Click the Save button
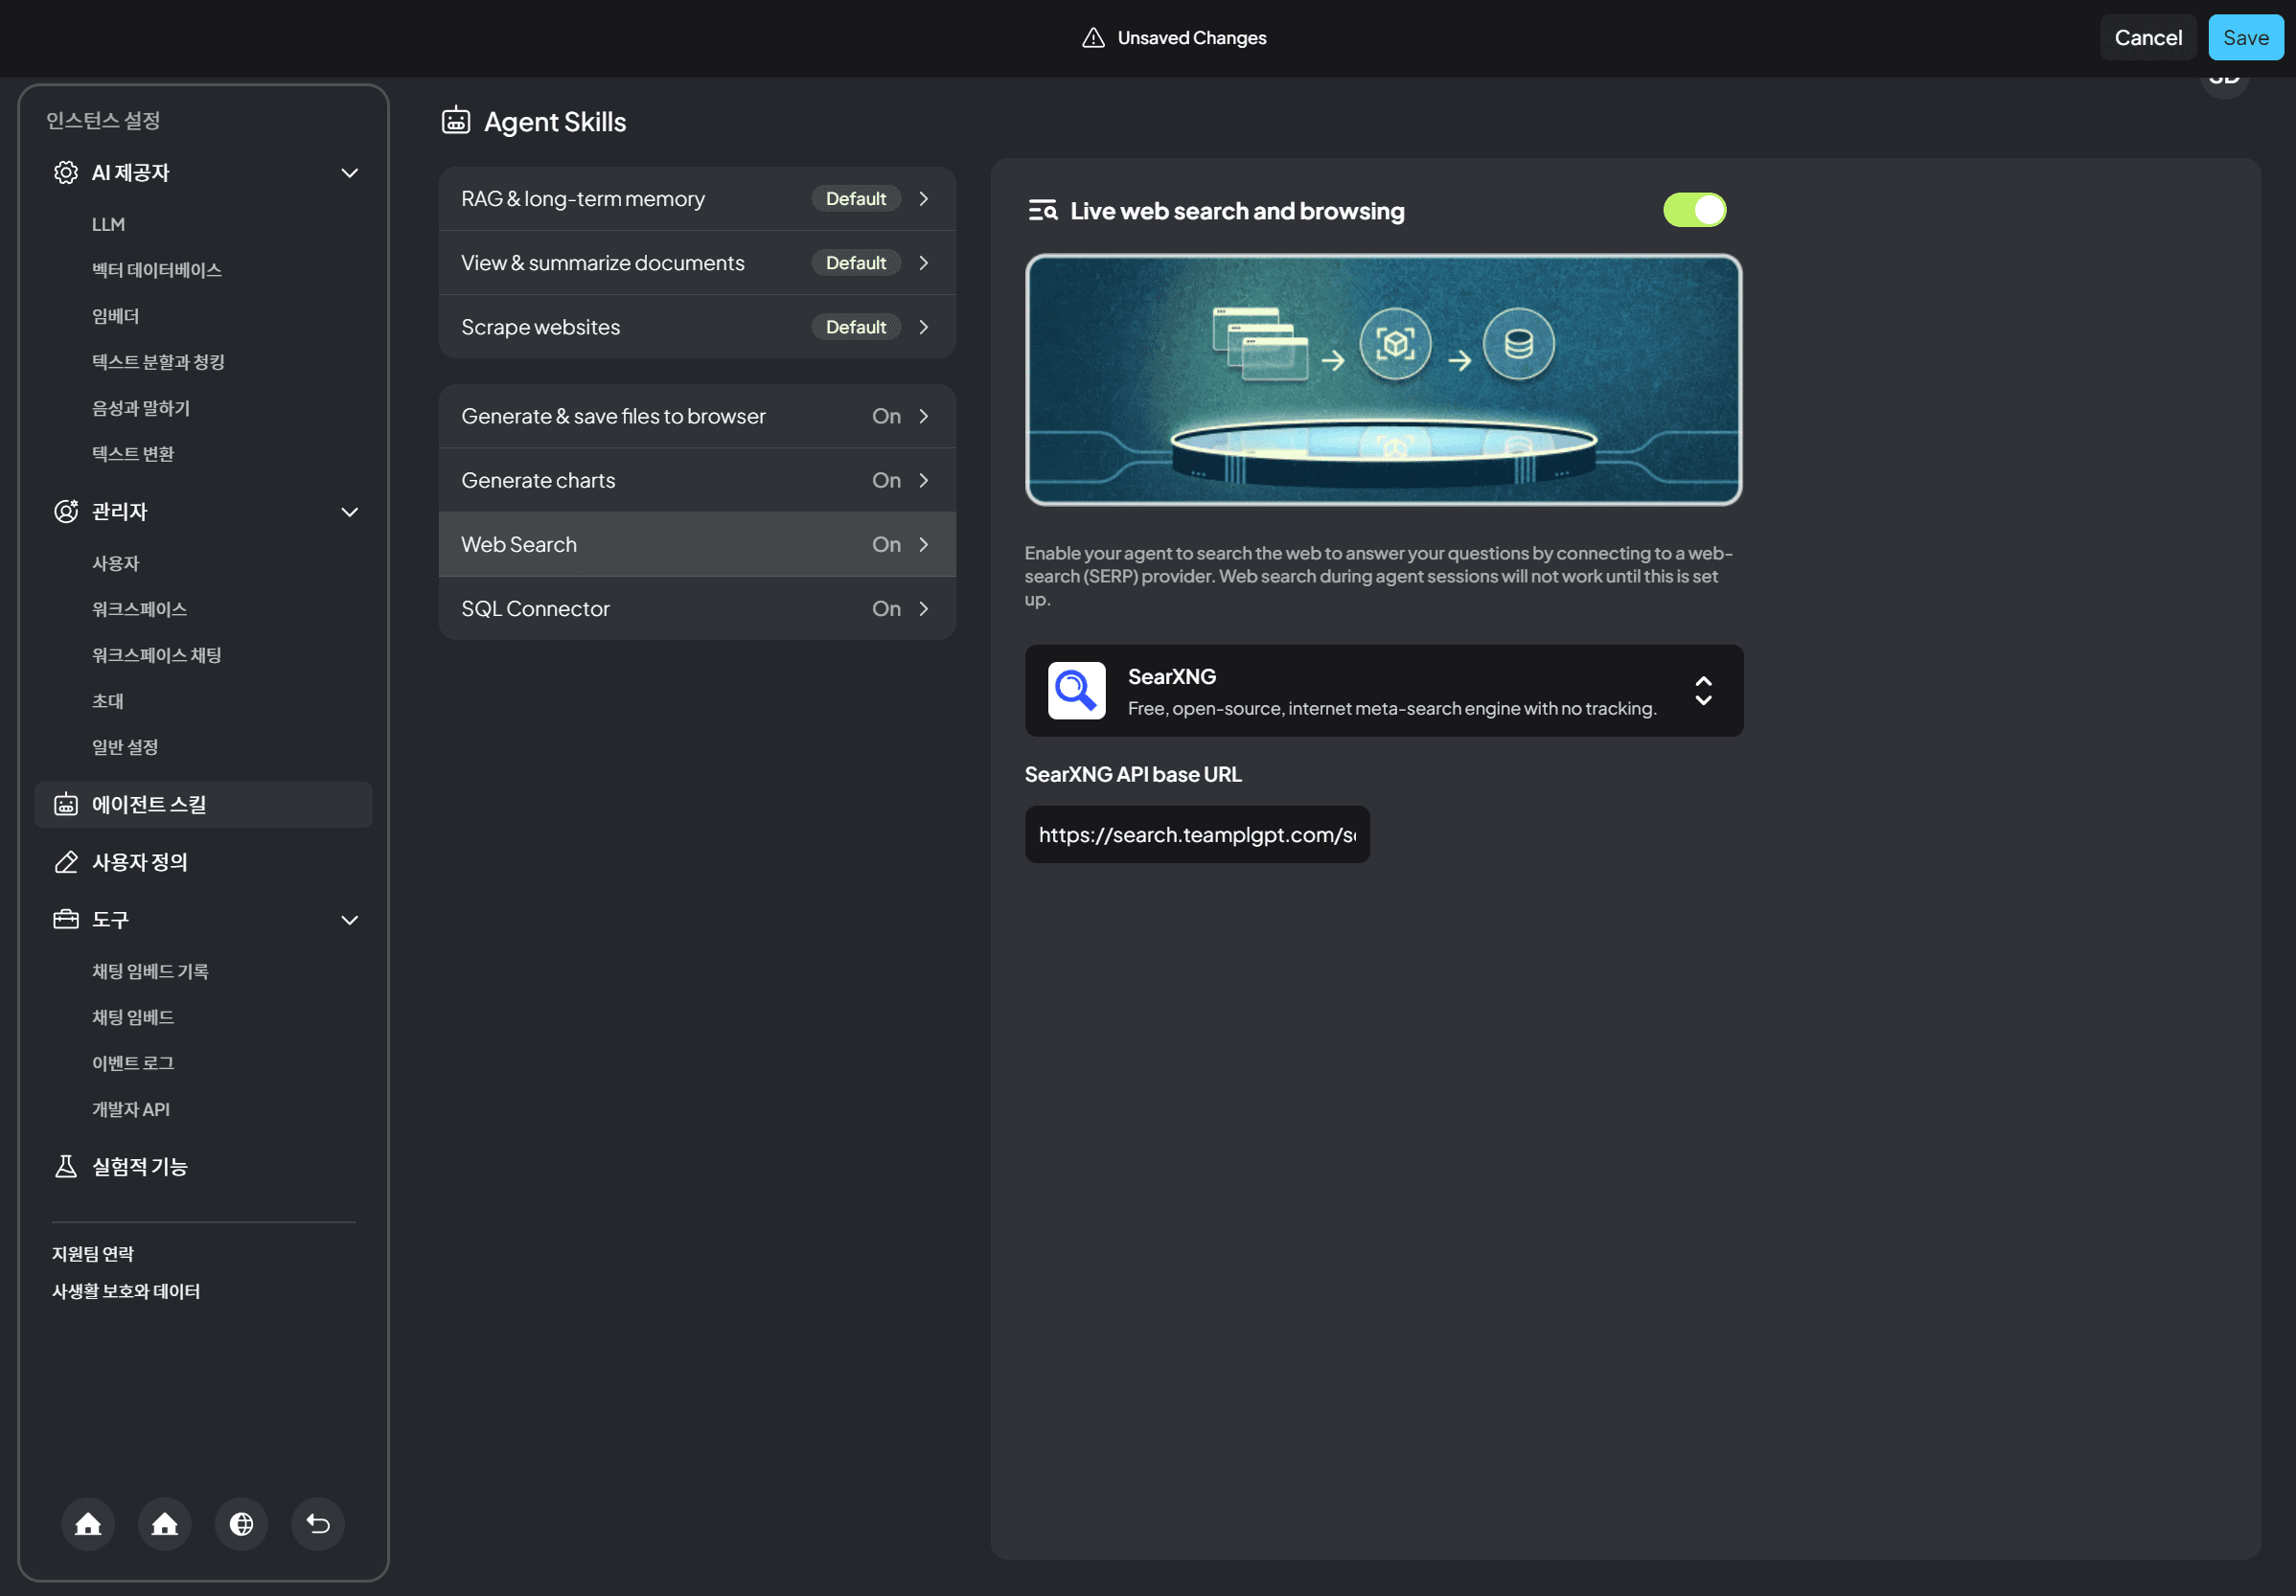2296x1596 pixels. pyautogui.click(x=2245, y=38)
